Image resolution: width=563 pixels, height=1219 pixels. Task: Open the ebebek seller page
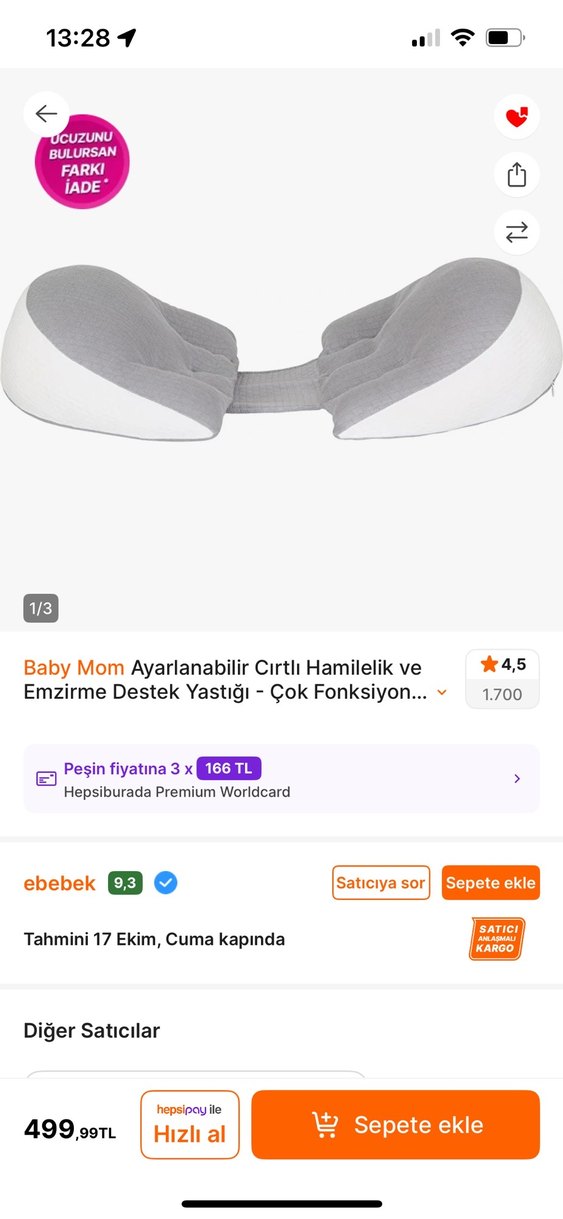click(60, 883)
